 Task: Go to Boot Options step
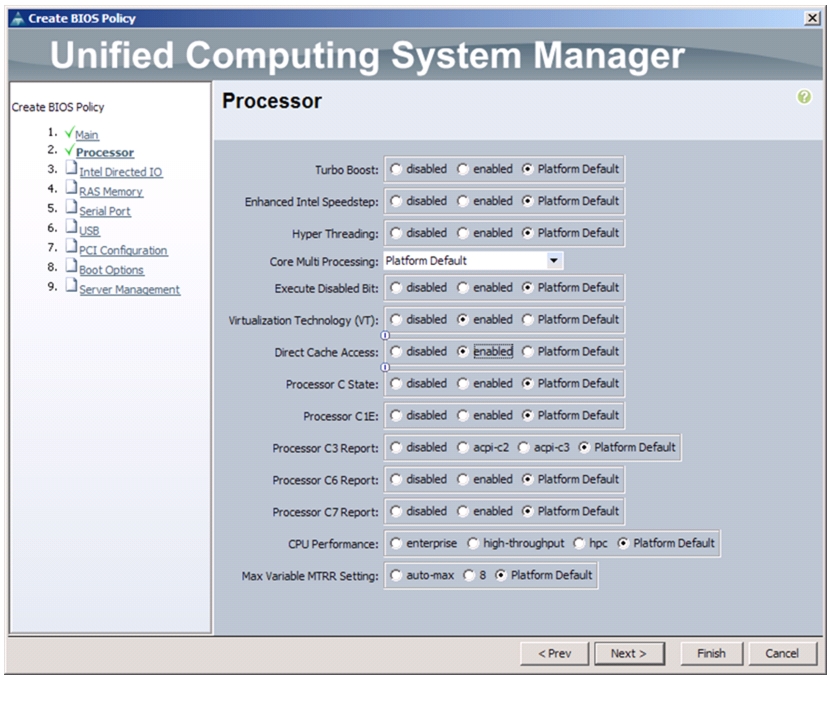[x=112, y=270]
